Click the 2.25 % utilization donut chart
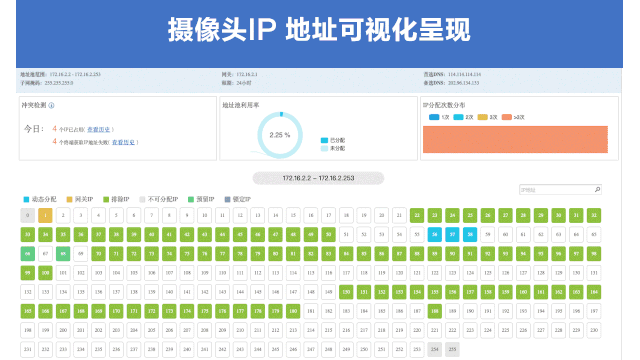Screen dimensions: 640x360 point(280,135)
